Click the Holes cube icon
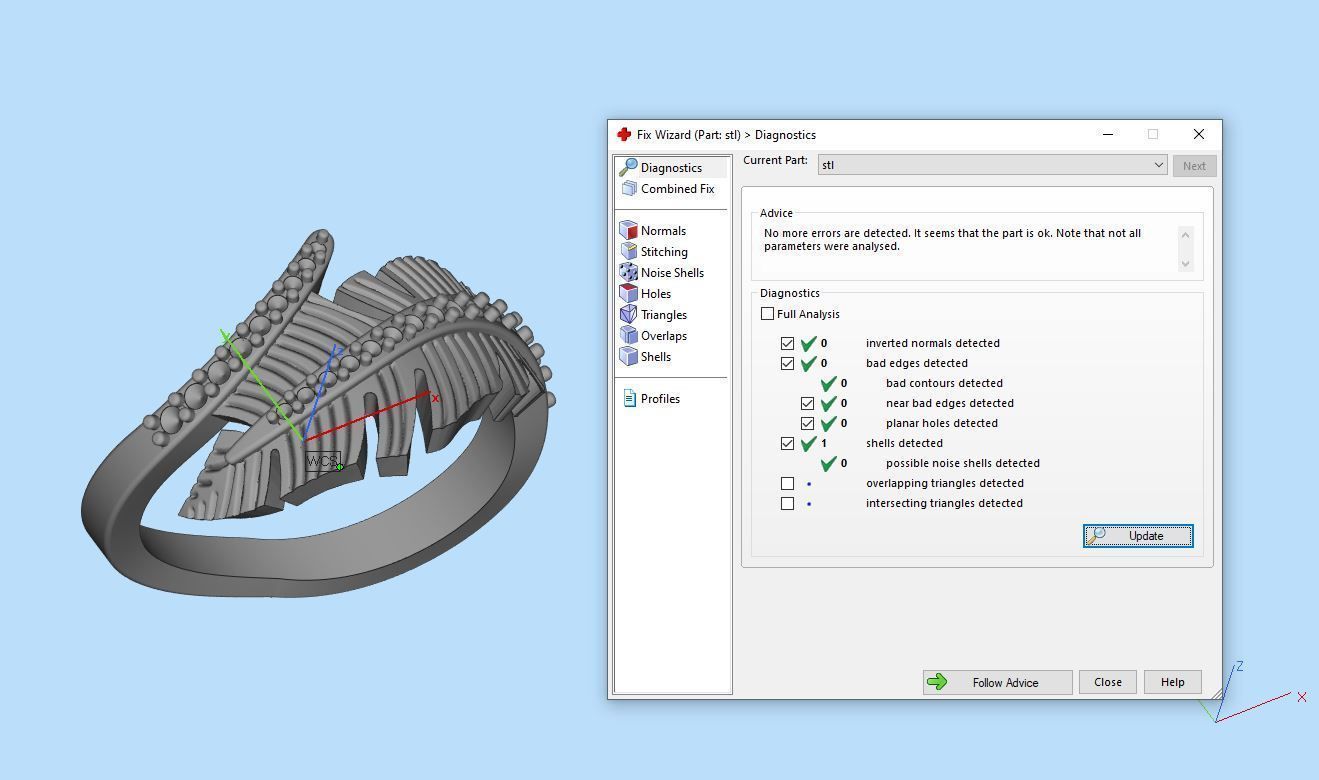The width and height of the screenshot is (1319, 780). click(x=628, y=293)
